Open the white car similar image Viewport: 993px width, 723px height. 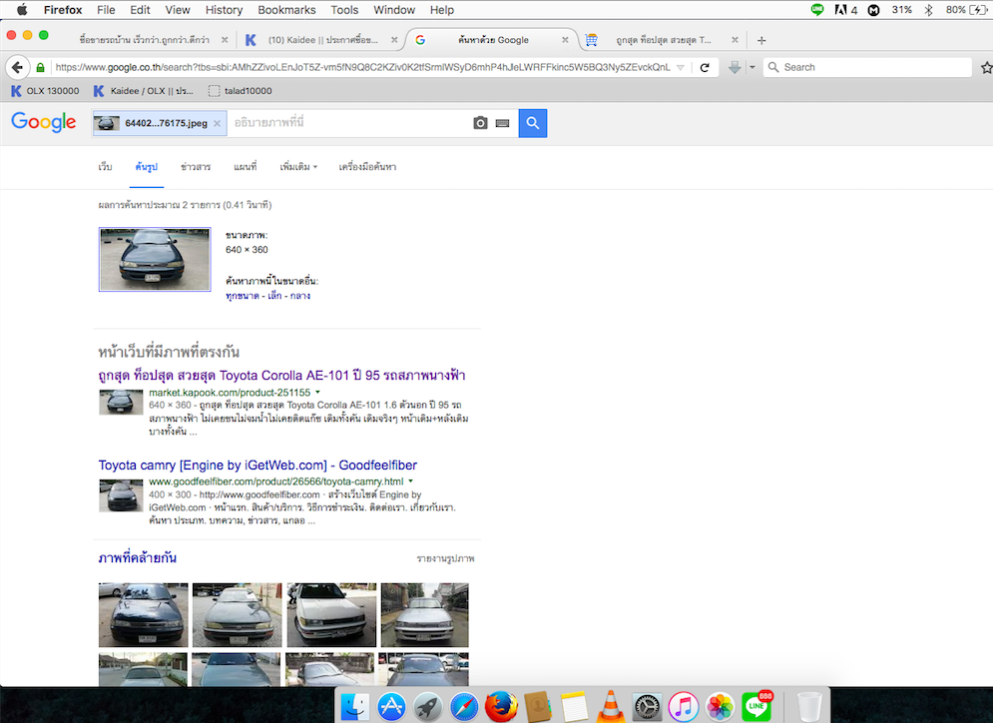[x=331, y=615]
